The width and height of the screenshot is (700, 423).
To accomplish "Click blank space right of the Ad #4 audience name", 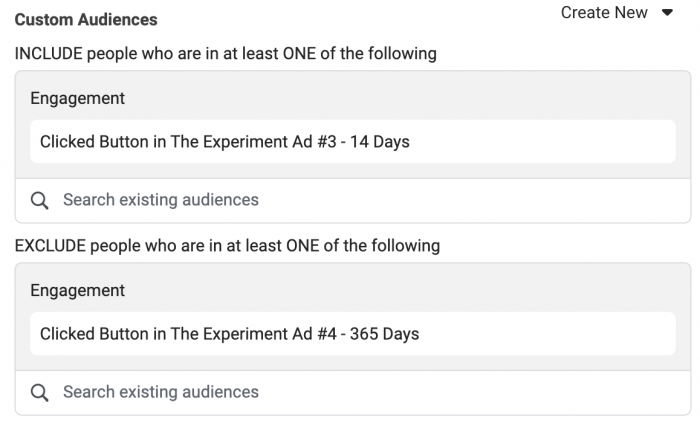I will pos(547,334).
